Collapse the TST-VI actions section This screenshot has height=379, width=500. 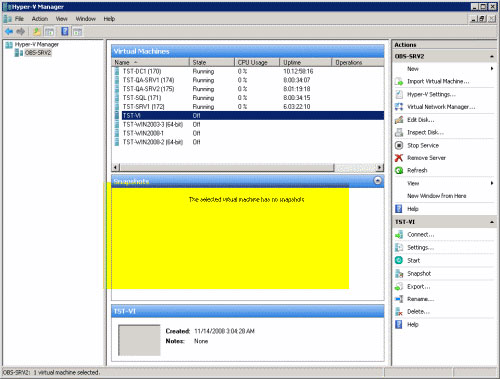pyautogui.click(x=492, y=222)
